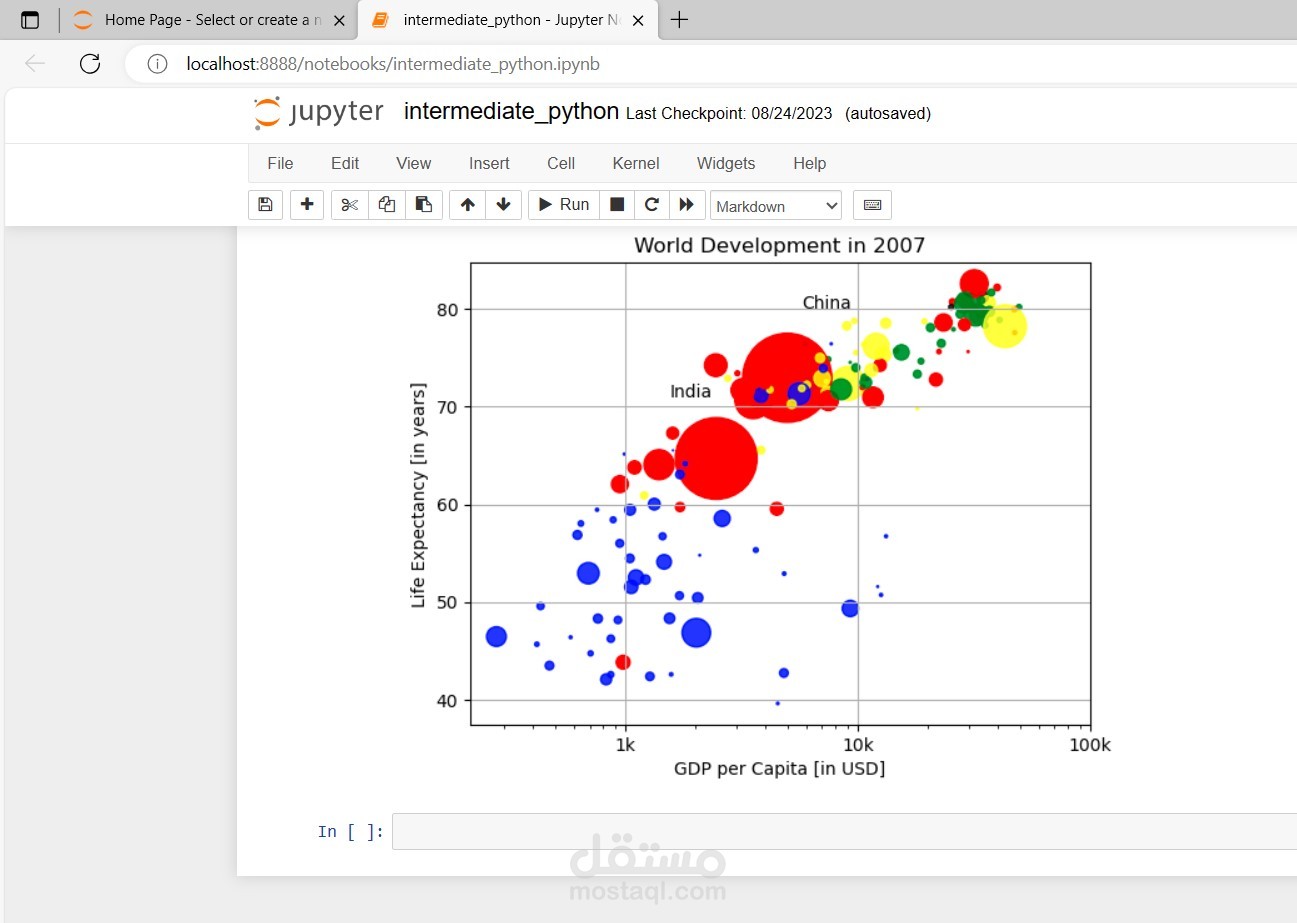Save the notebook with the floppy disk icon
The image size is (1297, 923).
[x=265, y=205]
